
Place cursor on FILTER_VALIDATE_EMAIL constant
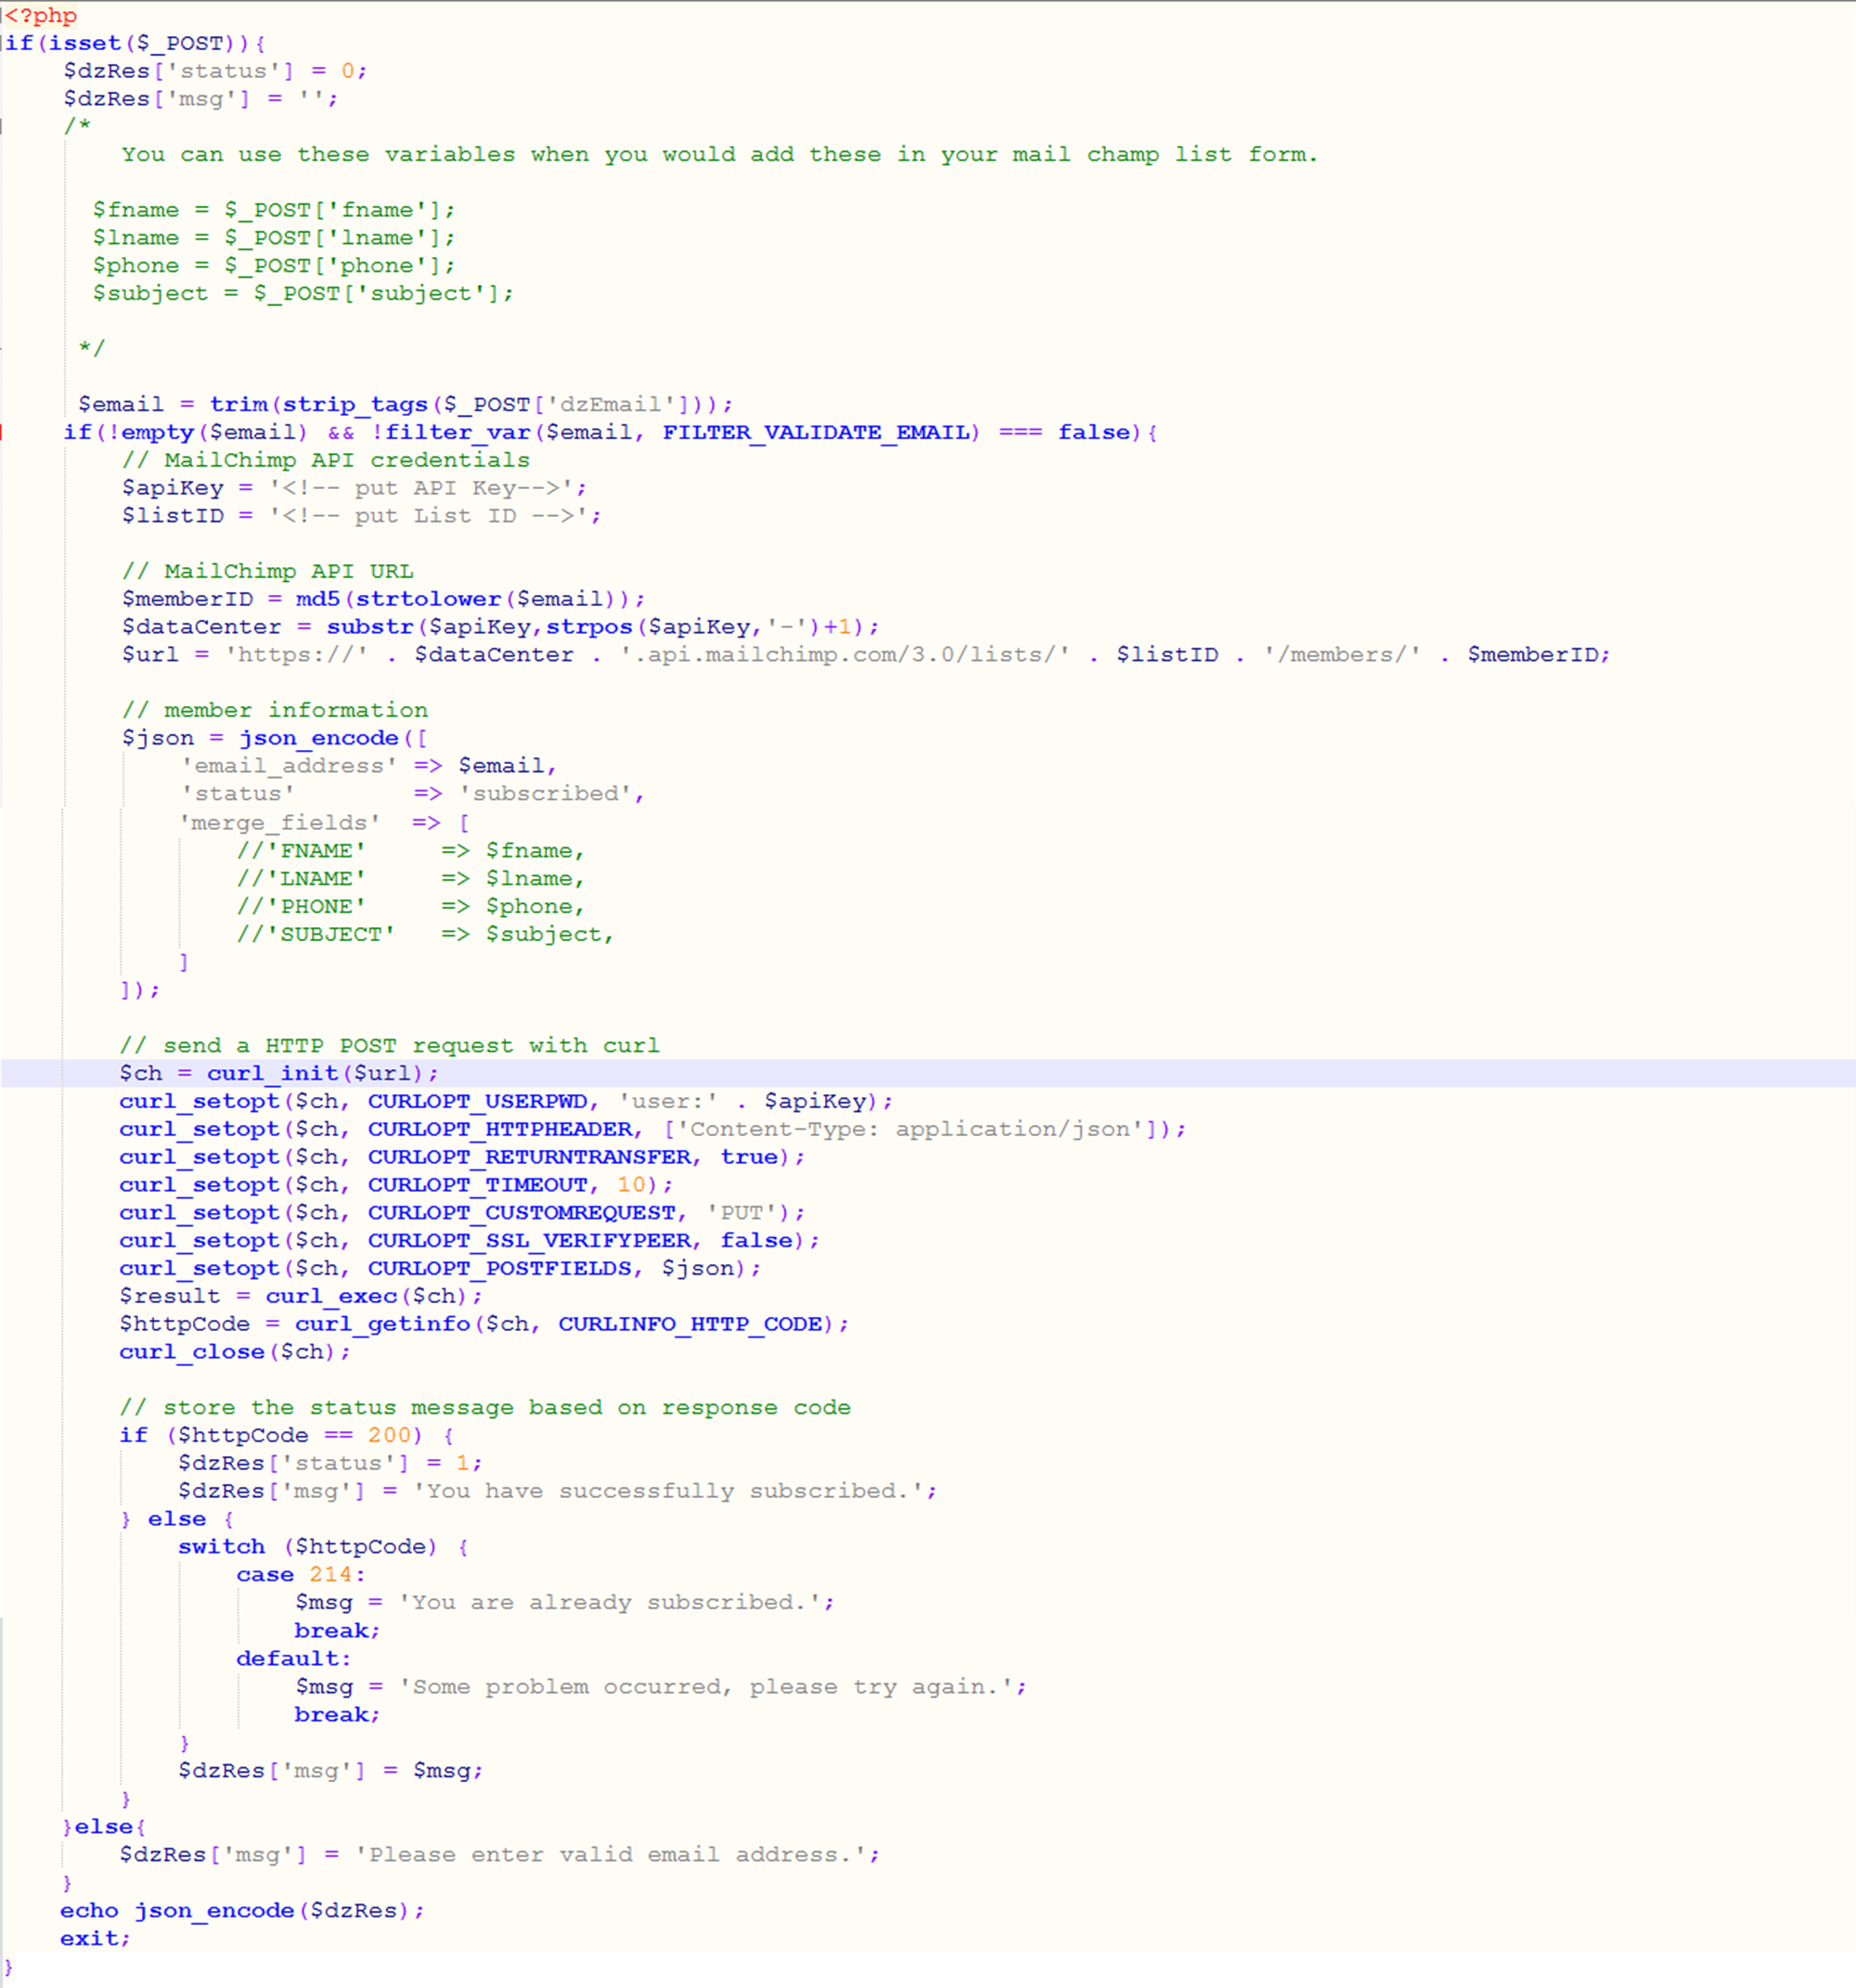[816, 432]
